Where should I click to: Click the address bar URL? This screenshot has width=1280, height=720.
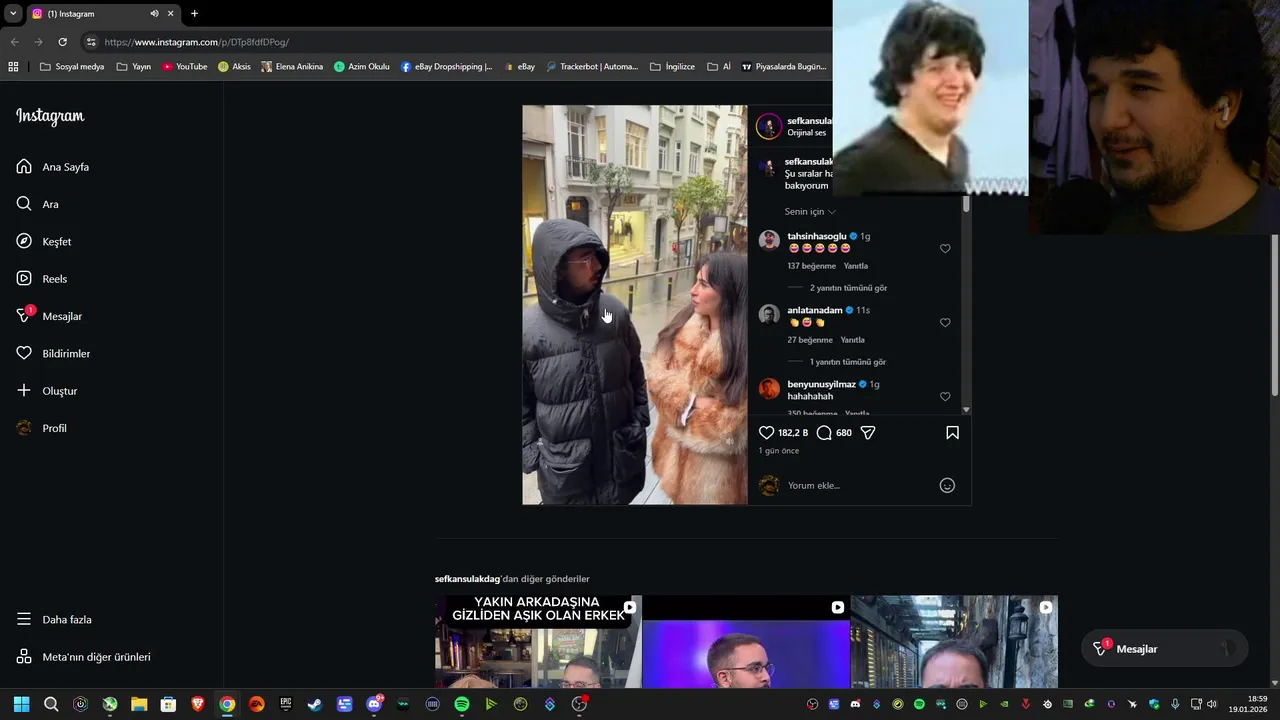pos(197,42)
